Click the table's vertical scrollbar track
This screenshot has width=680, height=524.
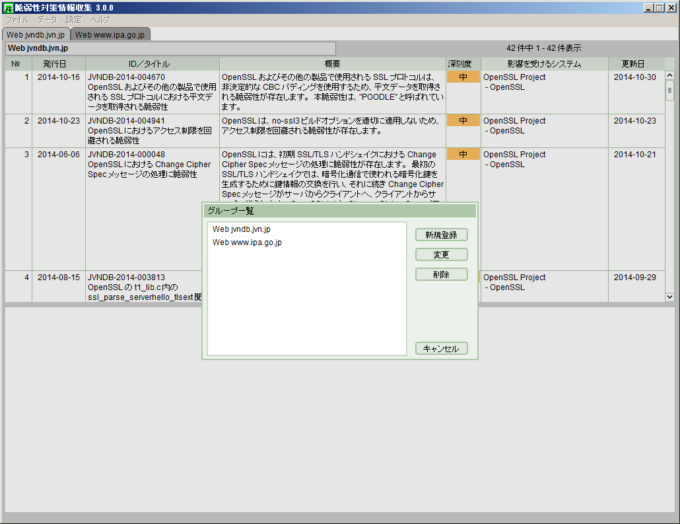[669, 200]
